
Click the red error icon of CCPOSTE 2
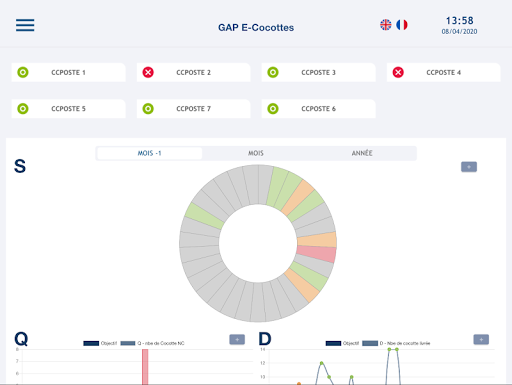pos(148,72)
